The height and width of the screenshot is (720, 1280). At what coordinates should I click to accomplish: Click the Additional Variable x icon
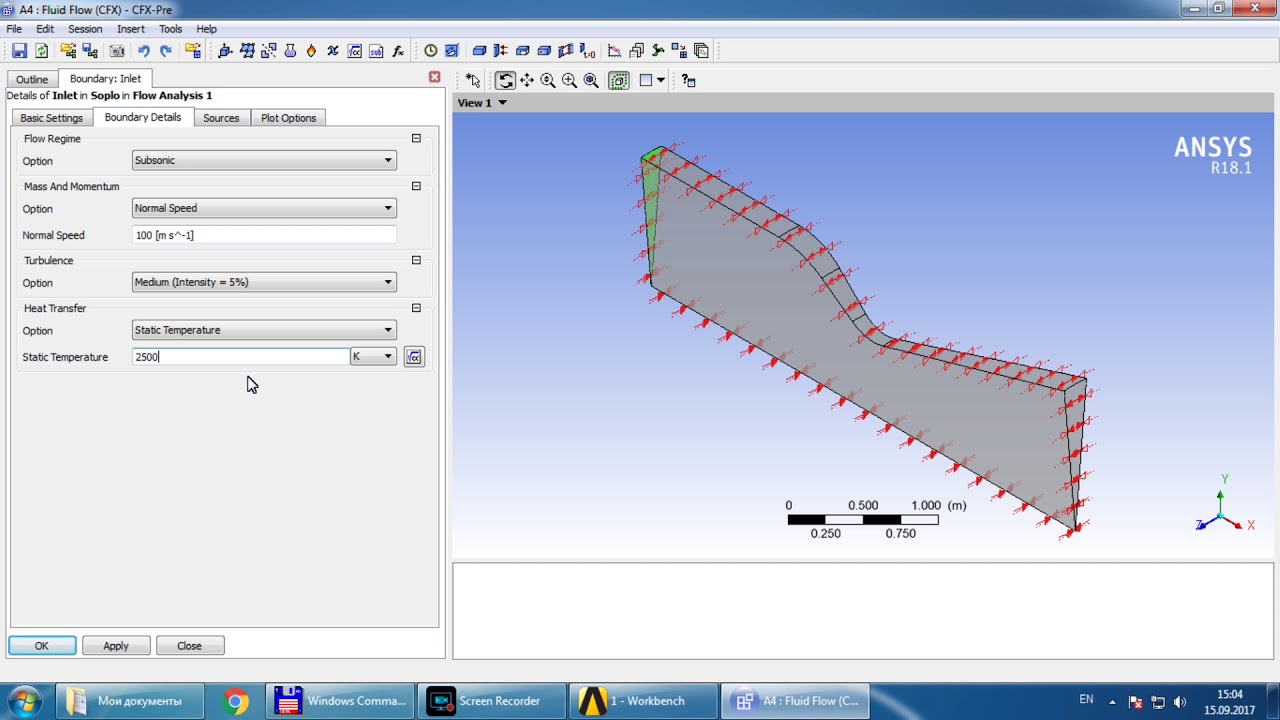coord(333,51)
